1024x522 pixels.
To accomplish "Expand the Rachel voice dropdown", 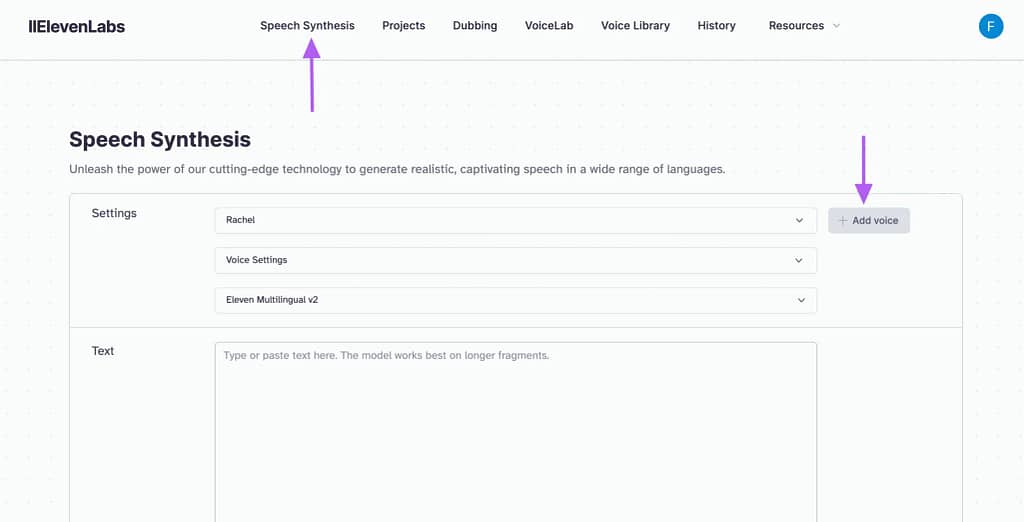I will pyautogui.click(x=515, y=220).
